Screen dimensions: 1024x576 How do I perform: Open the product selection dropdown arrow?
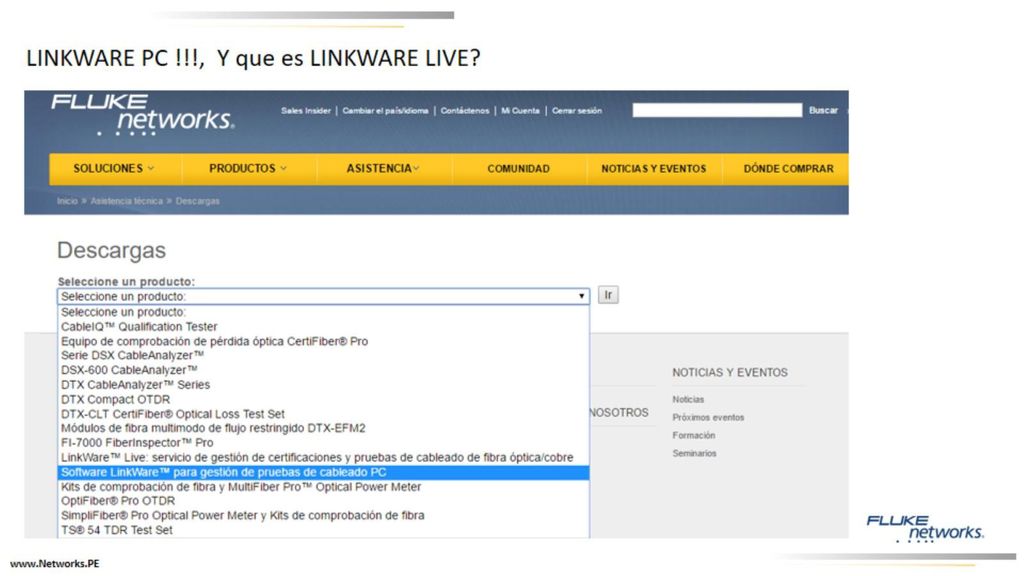tap(581, 296)
